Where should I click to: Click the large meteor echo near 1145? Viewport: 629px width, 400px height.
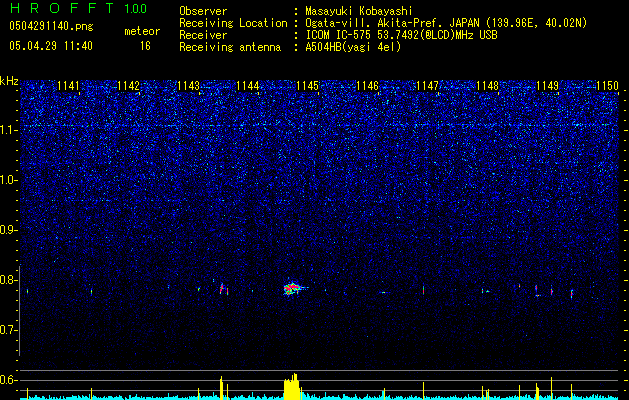click(293, 288)
